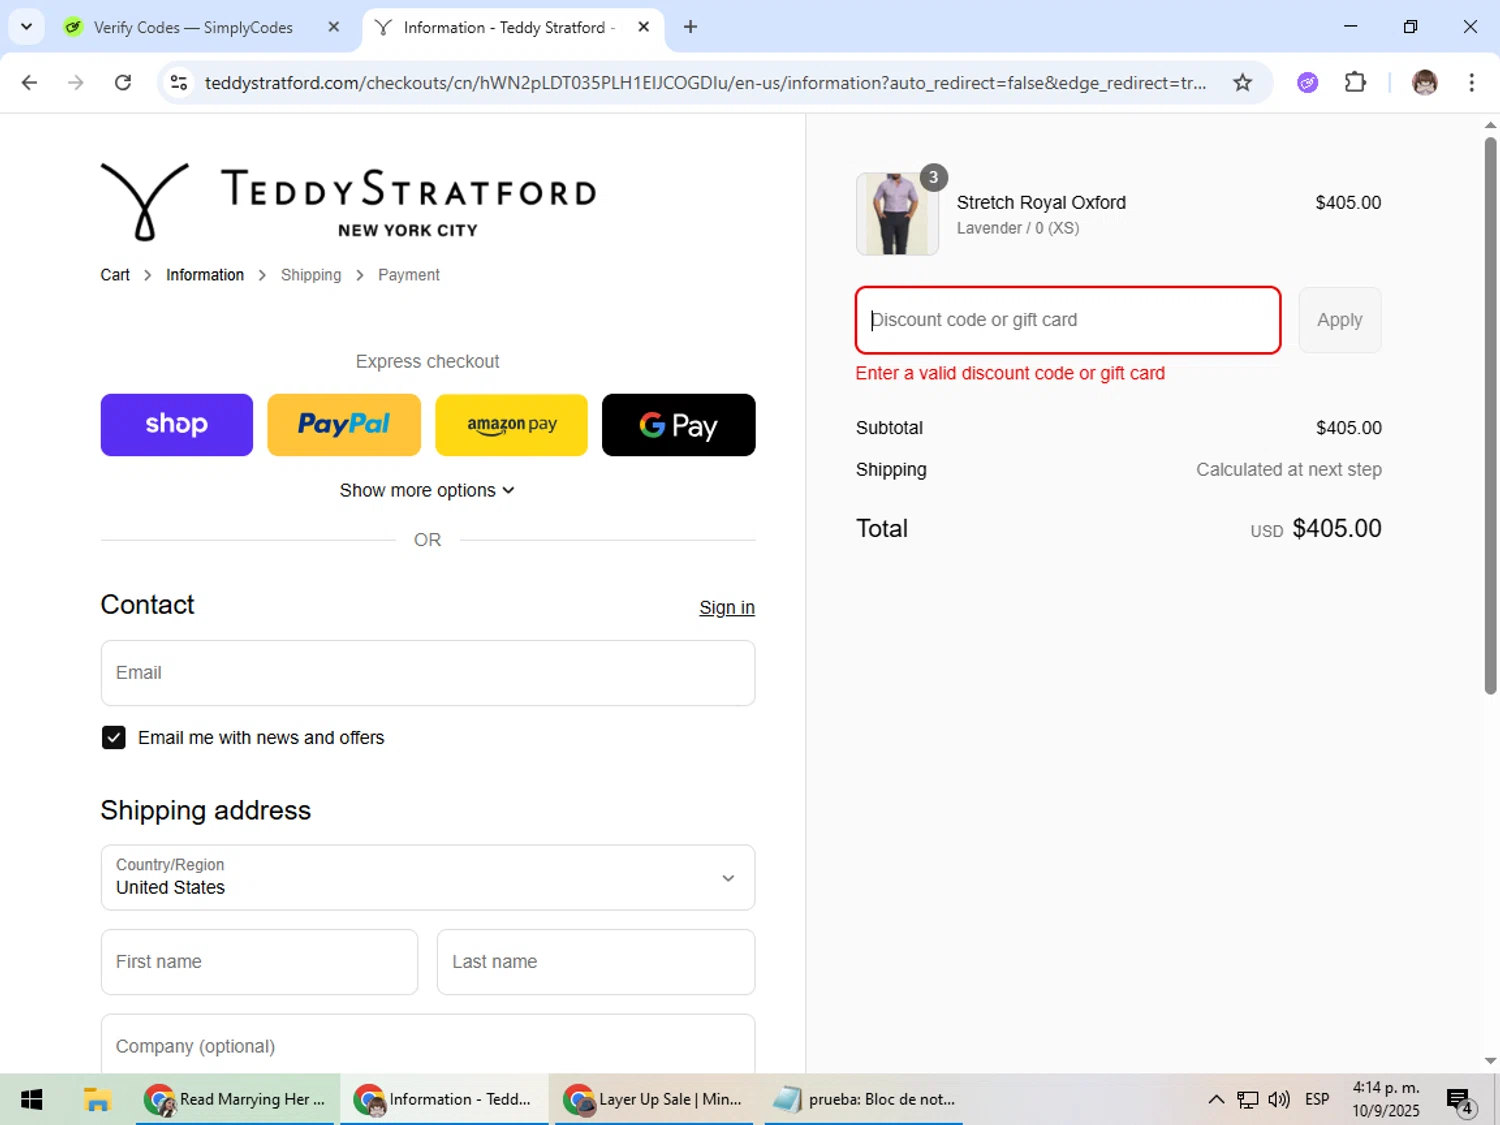
Task: Switch to Information - Tedd... taskbar window
Action: click(x=444, y=1100)
